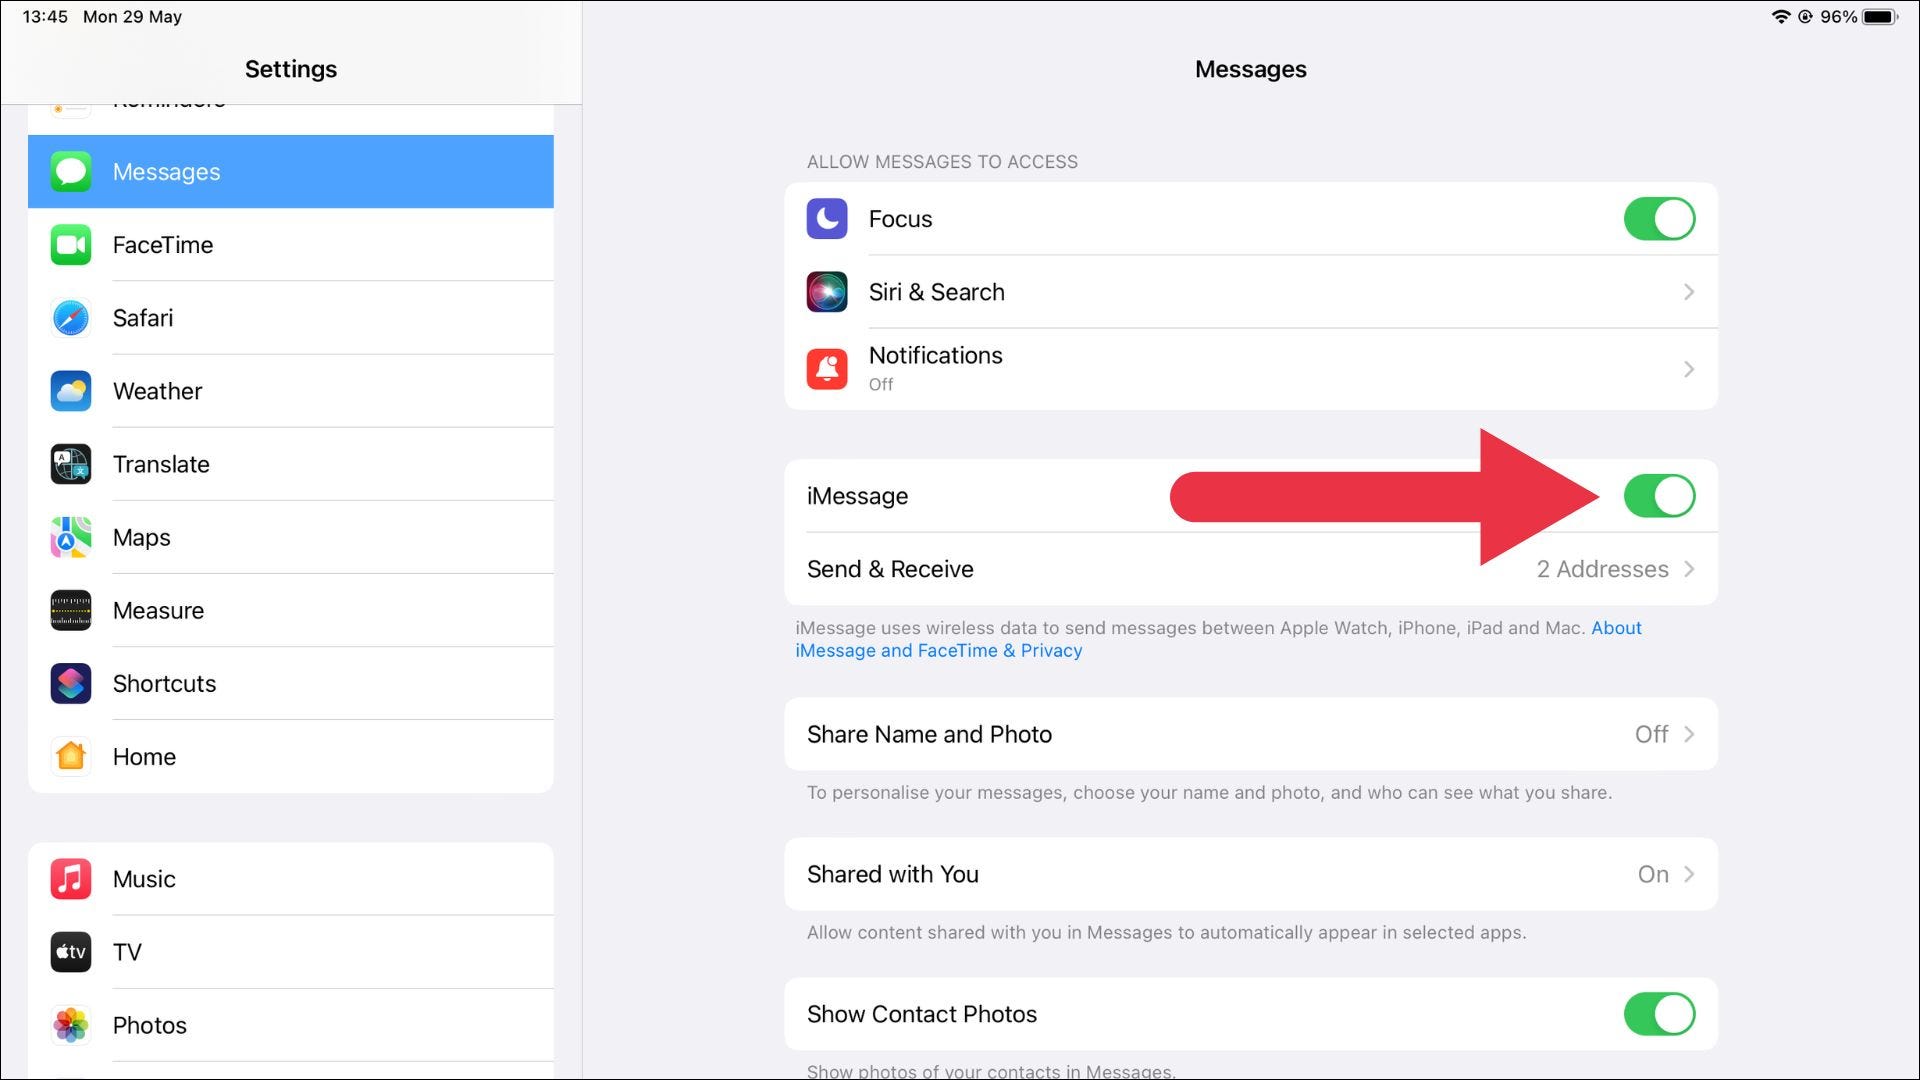Turn off the iMessage switch
Screen dimensions: 1920x1080
pos(1658,496)
